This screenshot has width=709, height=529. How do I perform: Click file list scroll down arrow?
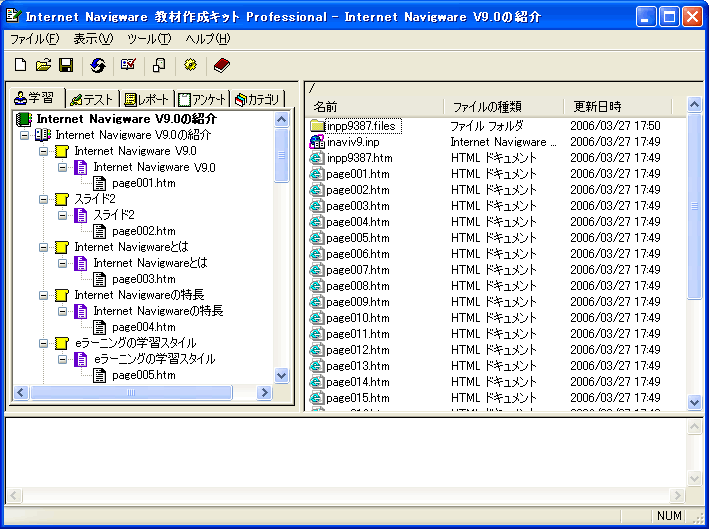[694, 401]
